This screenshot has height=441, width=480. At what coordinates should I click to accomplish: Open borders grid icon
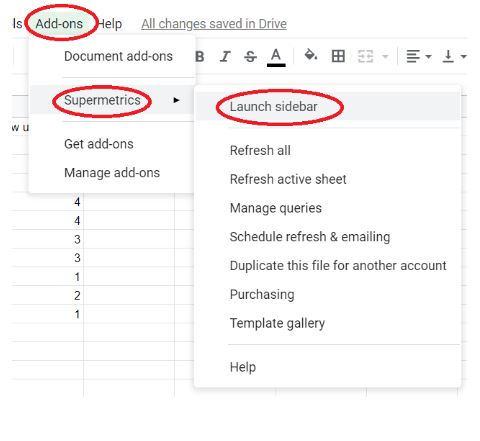pyautogui.click(x=338, y=56)
